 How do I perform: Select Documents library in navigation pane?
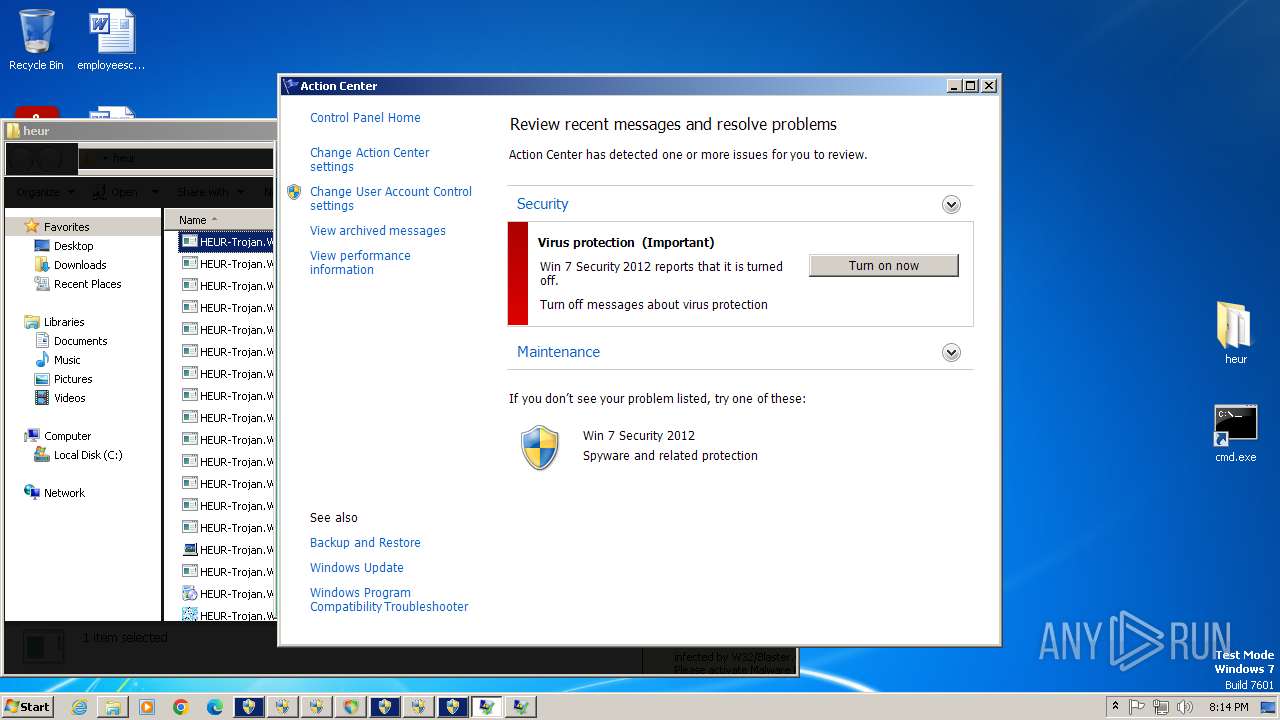80,341
